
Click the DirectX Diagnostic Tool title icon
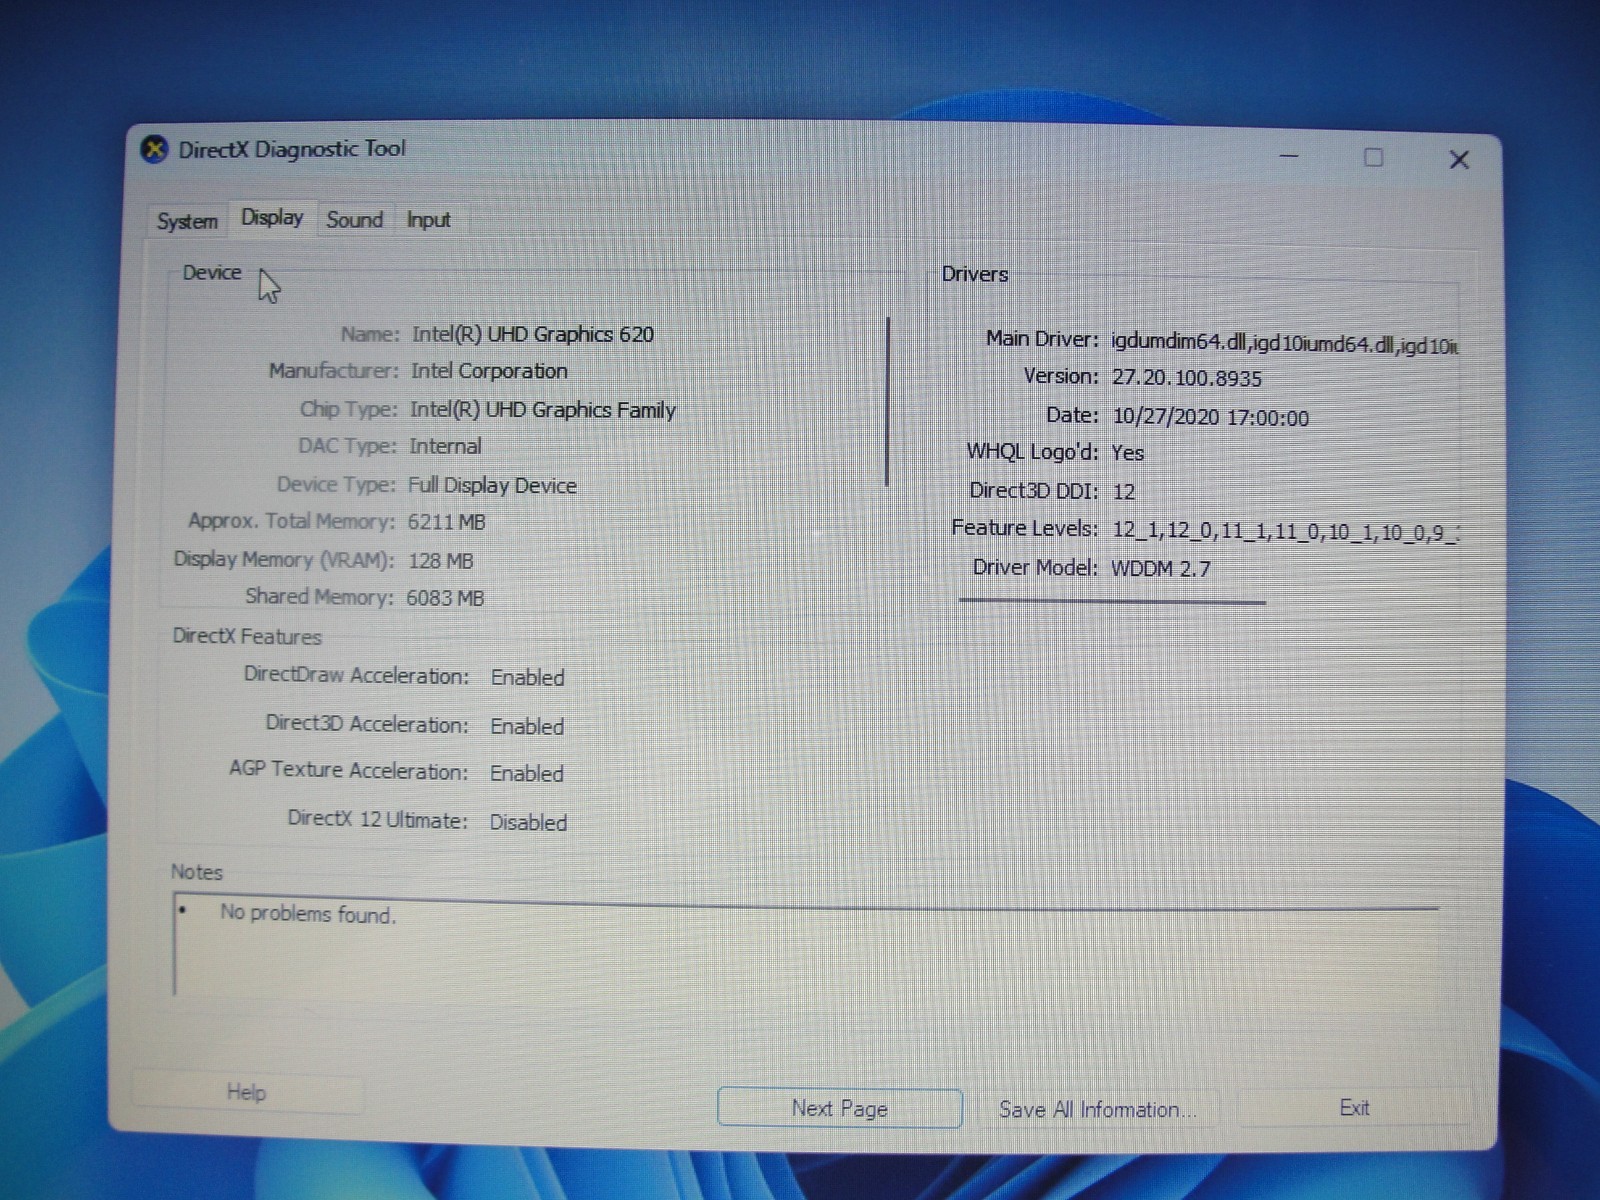pos(154,150)
